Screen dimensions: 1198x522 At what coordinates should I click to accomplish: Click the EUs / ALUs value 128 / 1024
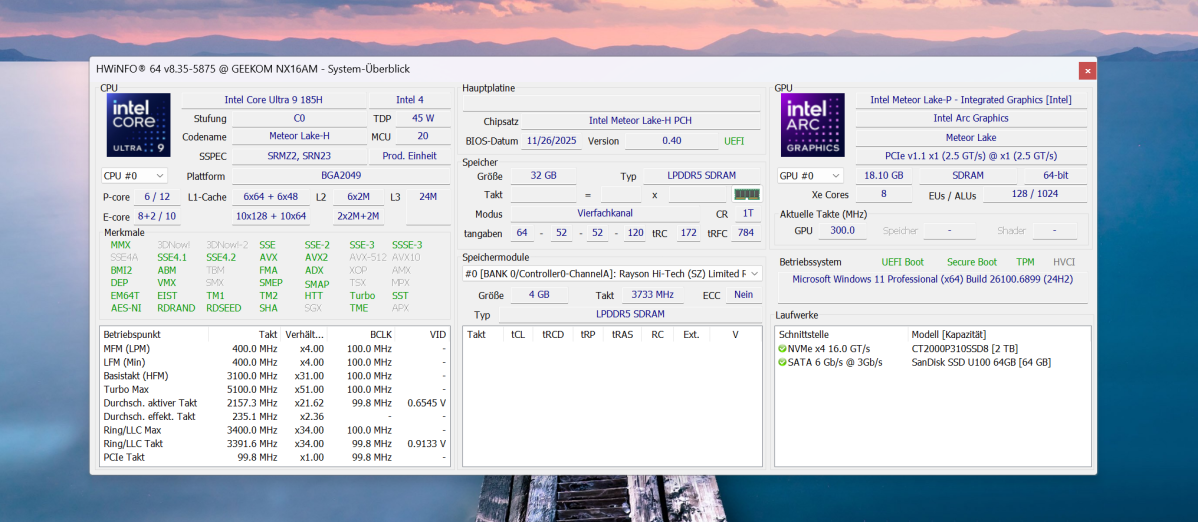click(x=1035, y=195)
